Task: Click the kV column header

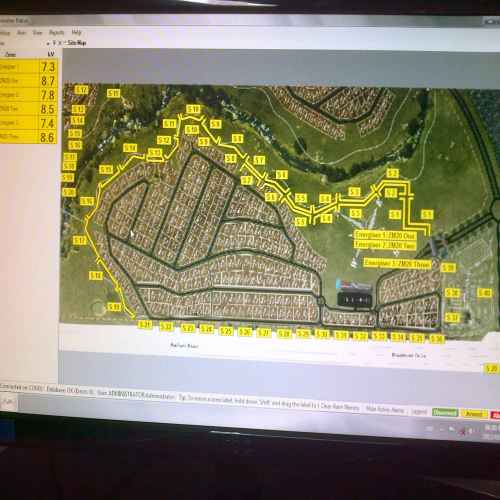Action: pyautogui.click(x=51, y=54)
